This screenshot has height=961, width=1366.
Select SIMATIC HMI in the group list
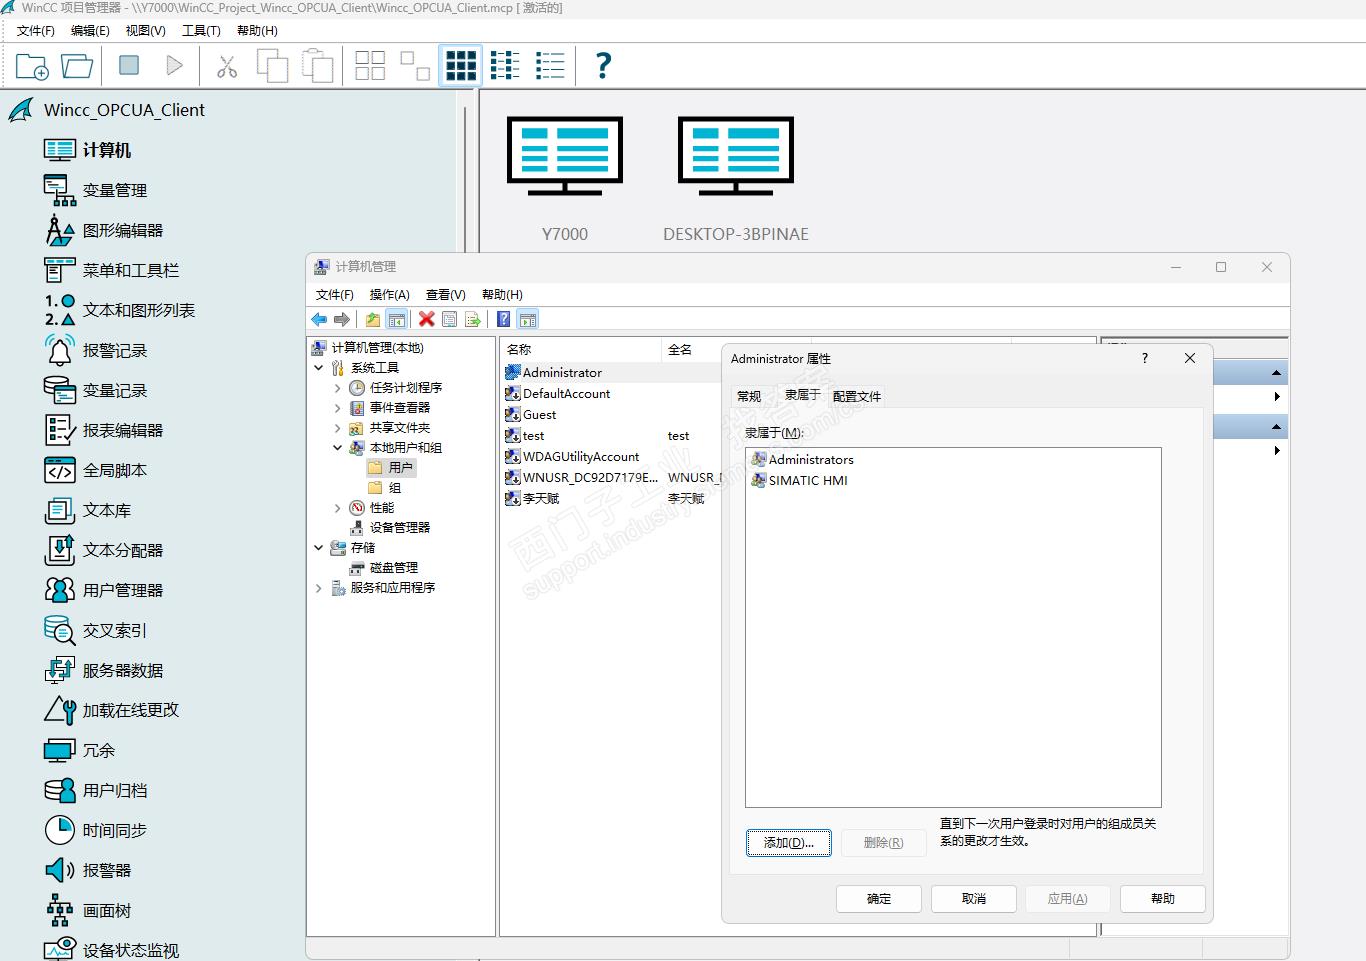coord(799,481)
